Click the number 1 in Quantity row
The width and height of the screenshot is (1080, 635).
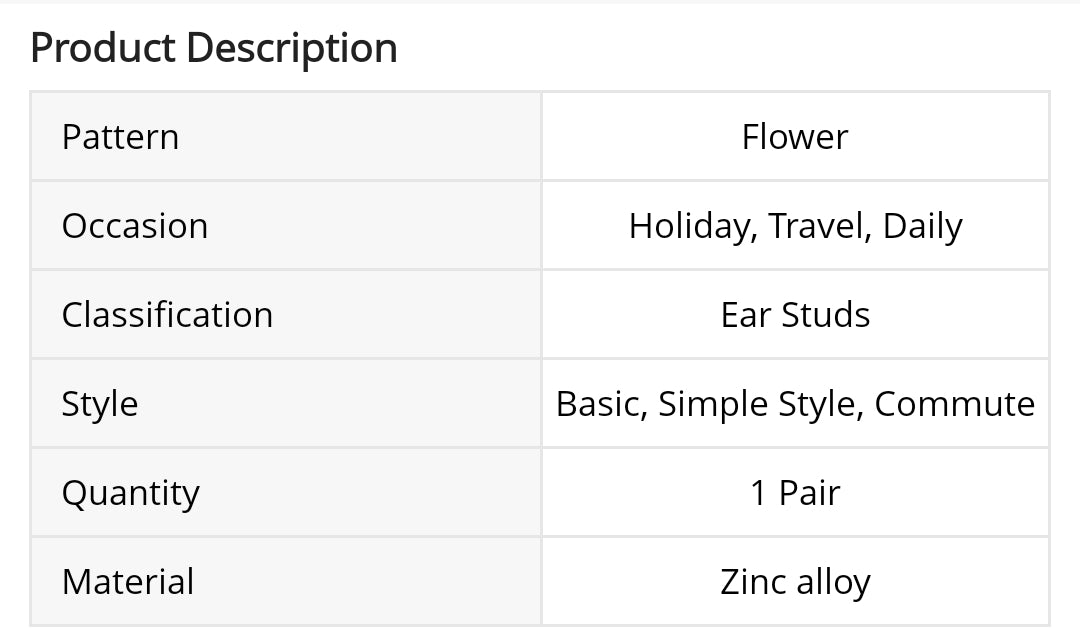click(759, 493)
